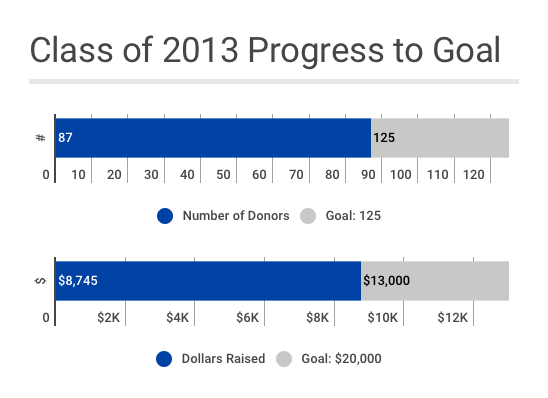Click the $10K tick label on dollars axis

[382, 318]
